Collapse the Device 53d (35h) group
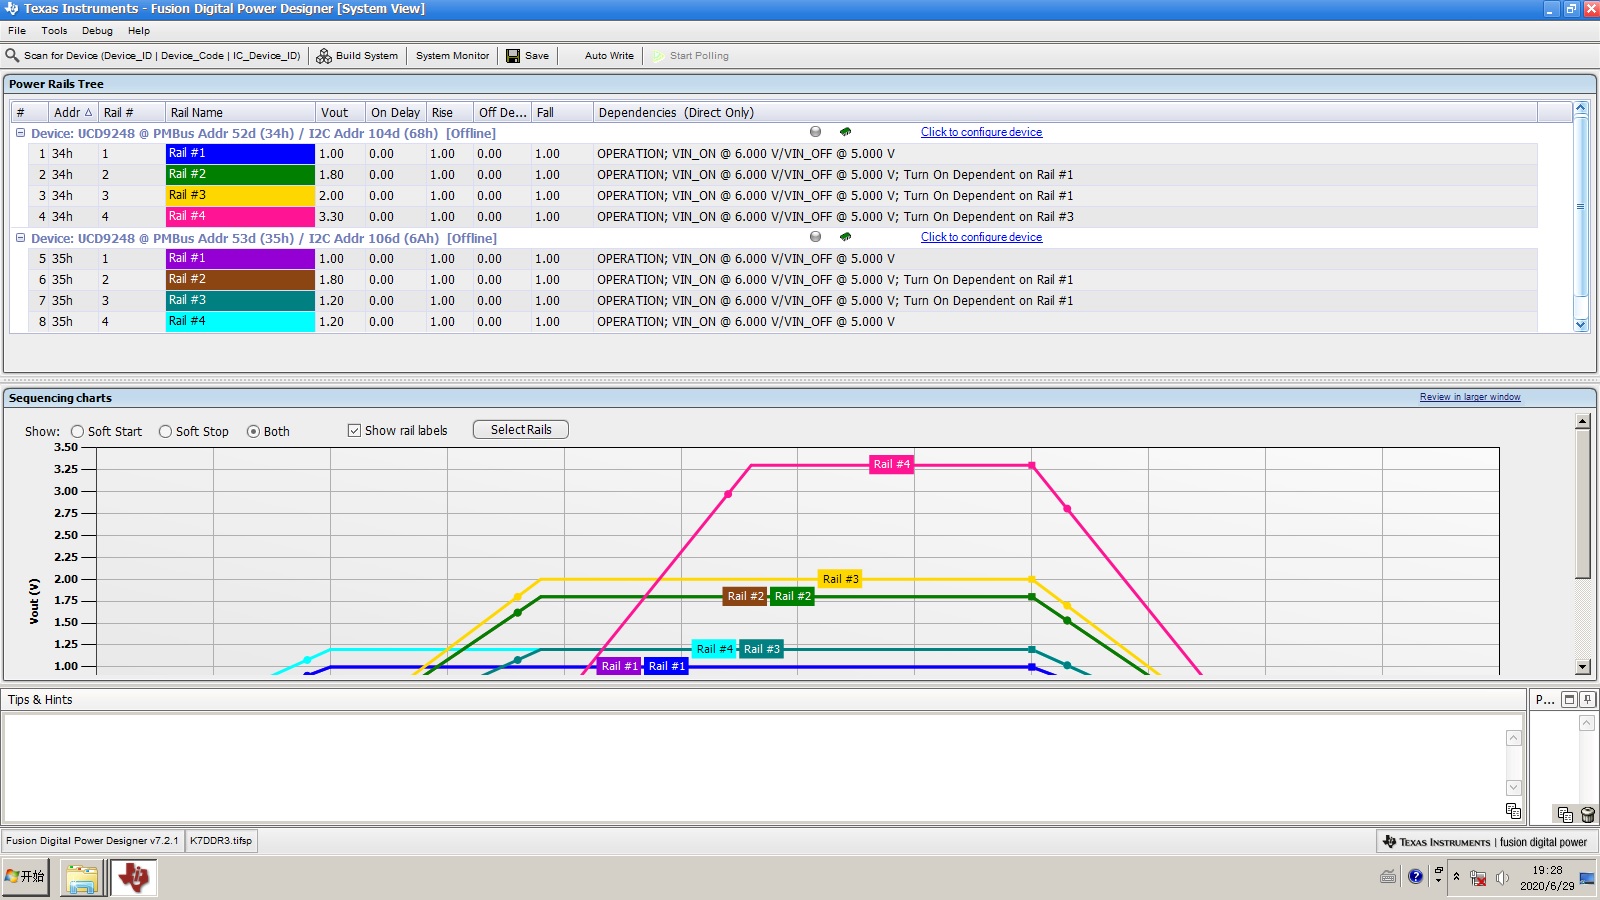This screenshot has width=1600, height=900. [20, 237]
